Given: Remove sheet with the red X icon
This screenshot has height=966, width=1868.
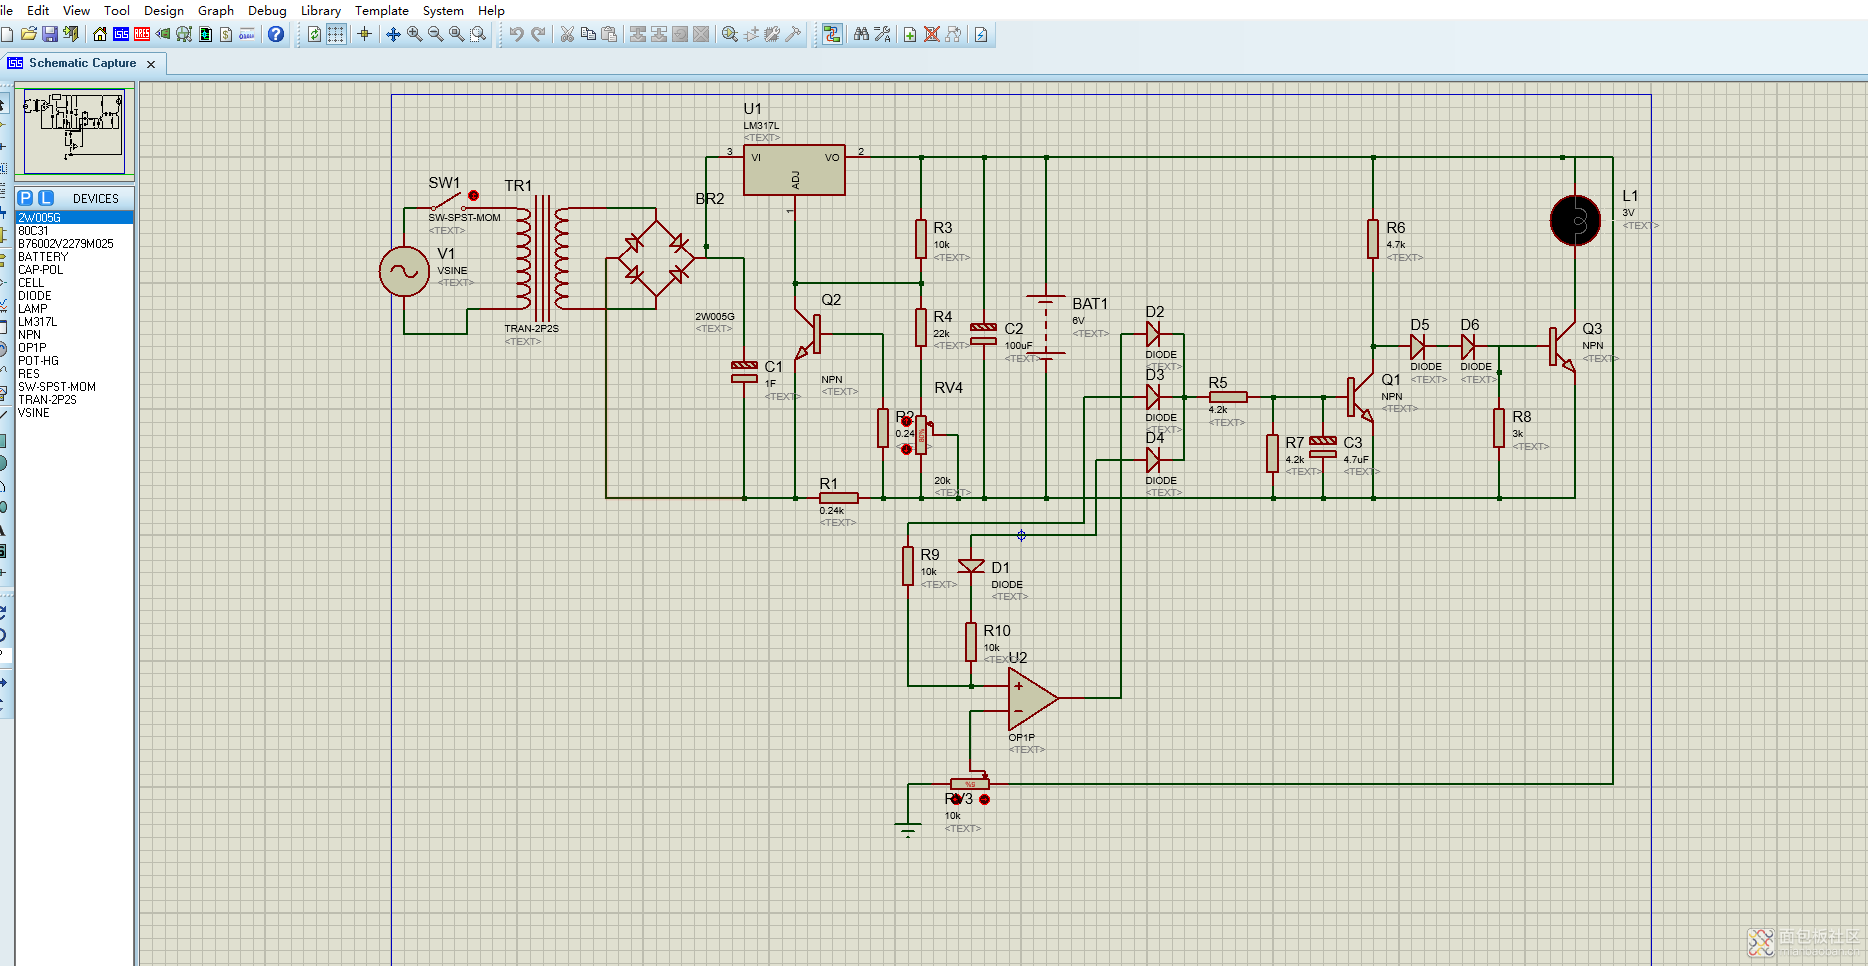Looking at the screenshot, I should [932, 34].
